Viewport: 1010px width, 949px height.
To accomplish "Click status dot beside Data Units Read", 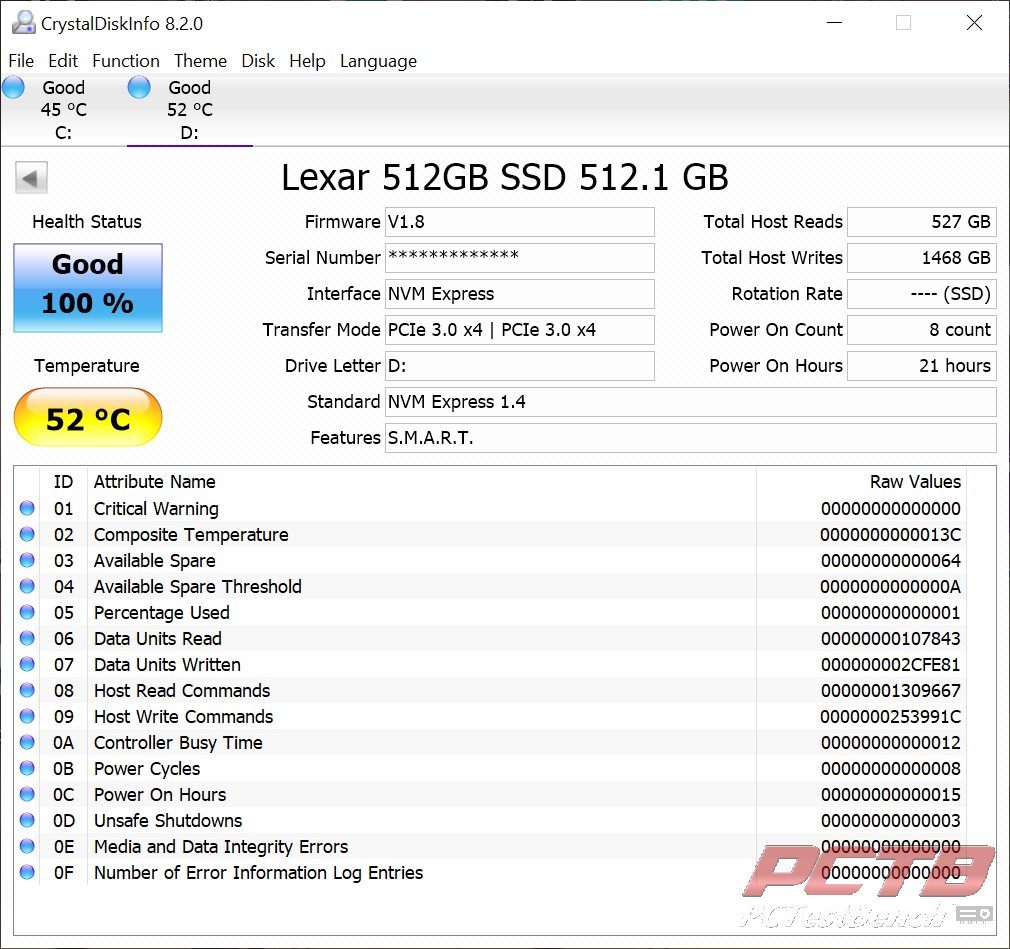I will [27, 638].
